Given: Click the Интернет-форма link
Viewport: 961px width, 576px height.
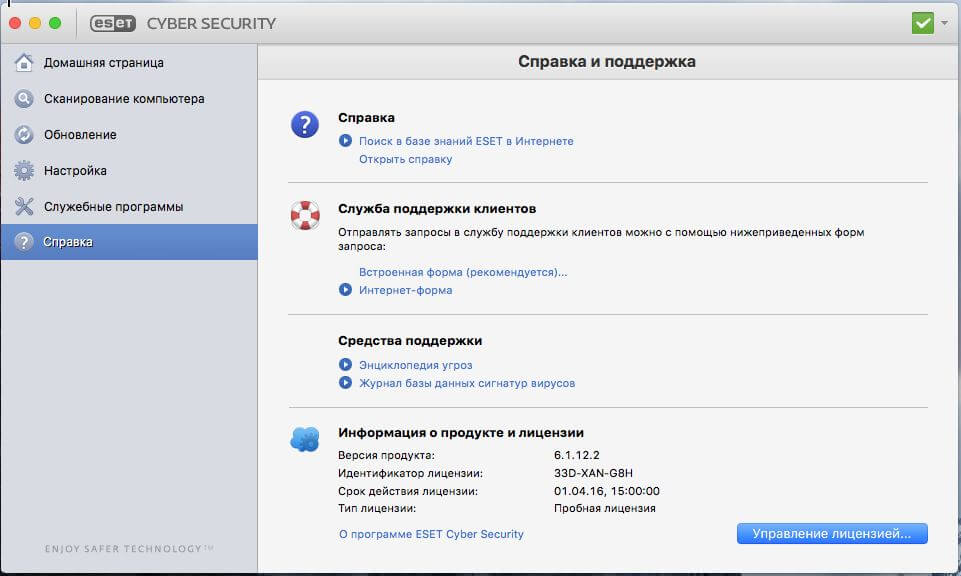Looking at the screenshot, I should pyautogui.click(x=406, y=290).
